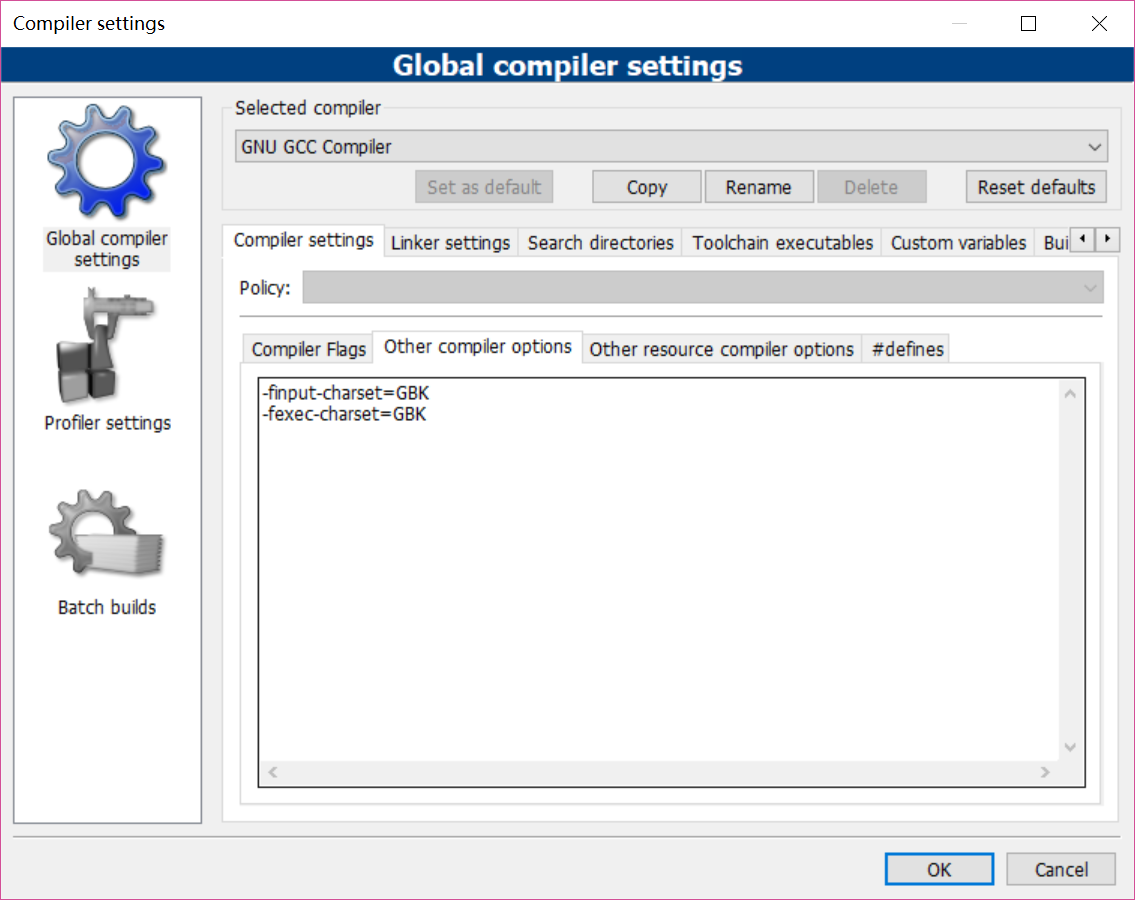Viewport: 1135px width, 900px height.
Task: Select the Other compiler options tab
Action: tap(478, 347)
